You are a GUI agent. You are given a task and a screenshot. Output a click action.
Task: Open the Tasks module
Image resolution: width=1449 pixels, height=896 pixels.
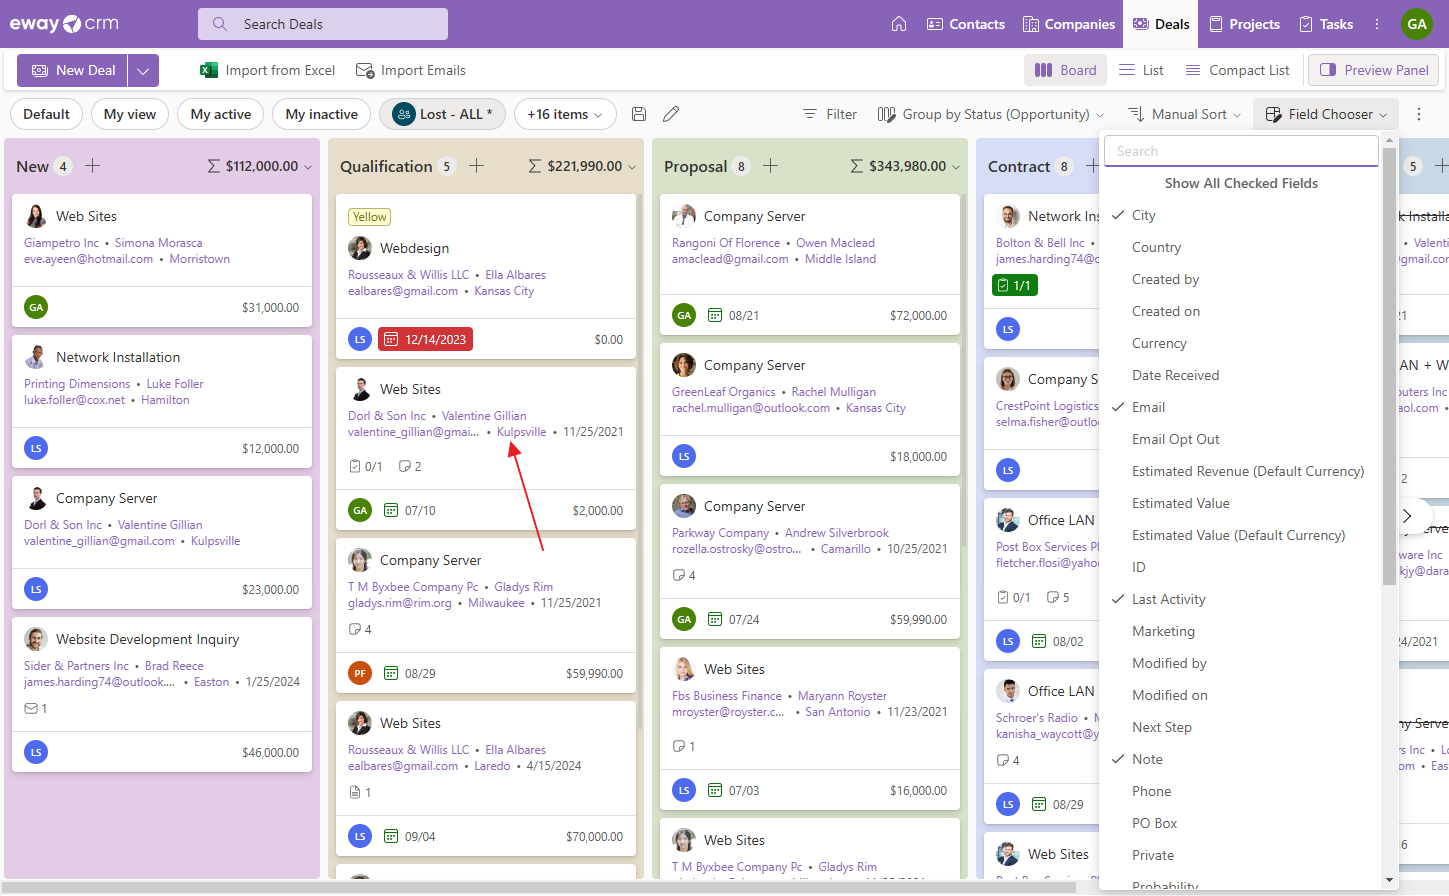[1325, 24]
